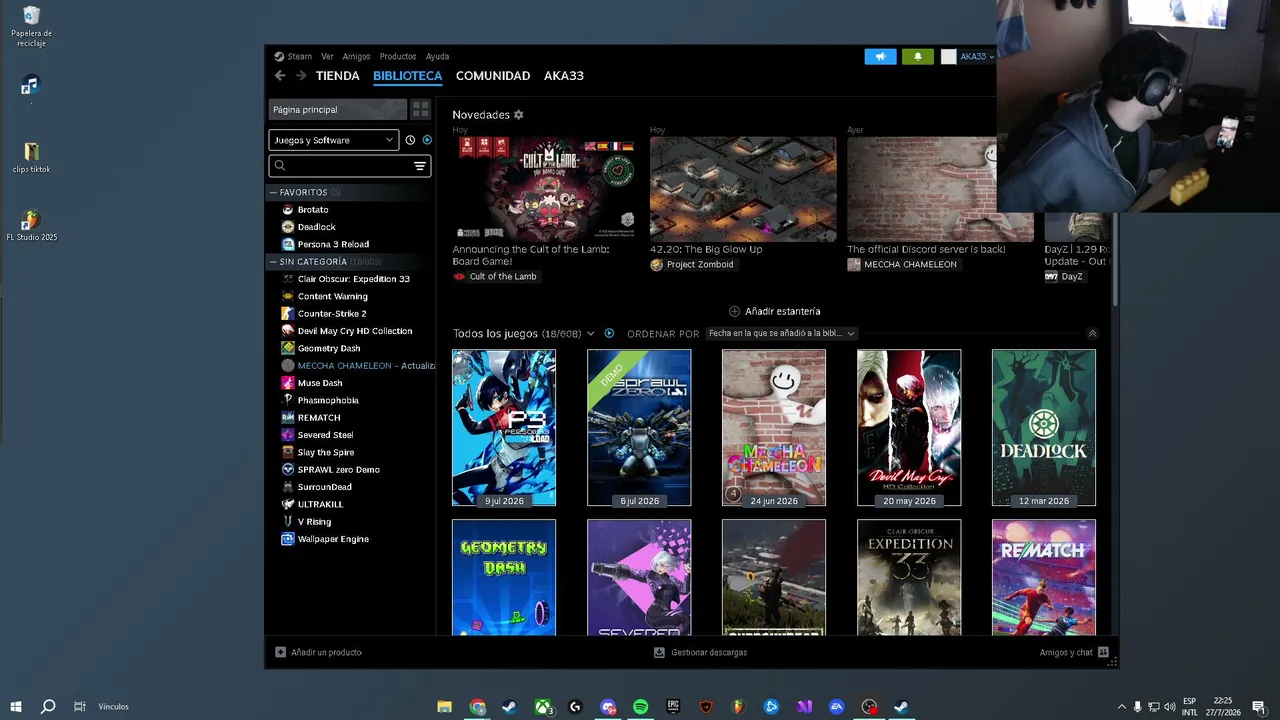Open Battle.net from the taskbar
Viewport: 1280px width, 720px height.
click(x=771, y=707)
